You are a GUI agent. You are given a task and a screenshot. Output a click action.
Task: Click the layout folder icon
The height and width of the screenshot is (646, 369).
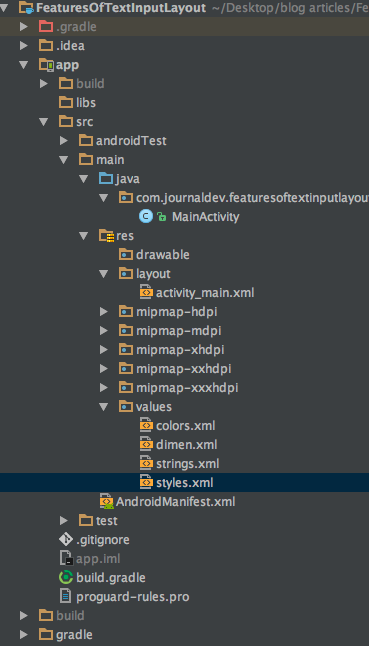[126, 274]
